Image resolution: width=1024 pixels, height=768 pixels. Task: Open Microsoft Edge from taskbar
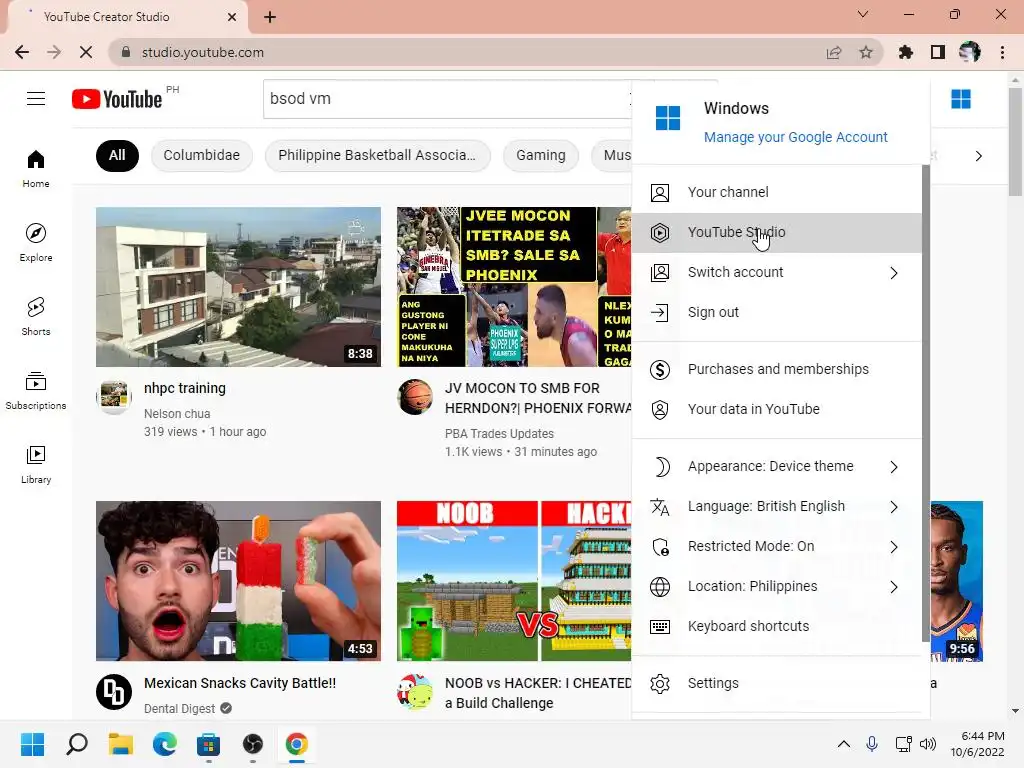point(165,744)
